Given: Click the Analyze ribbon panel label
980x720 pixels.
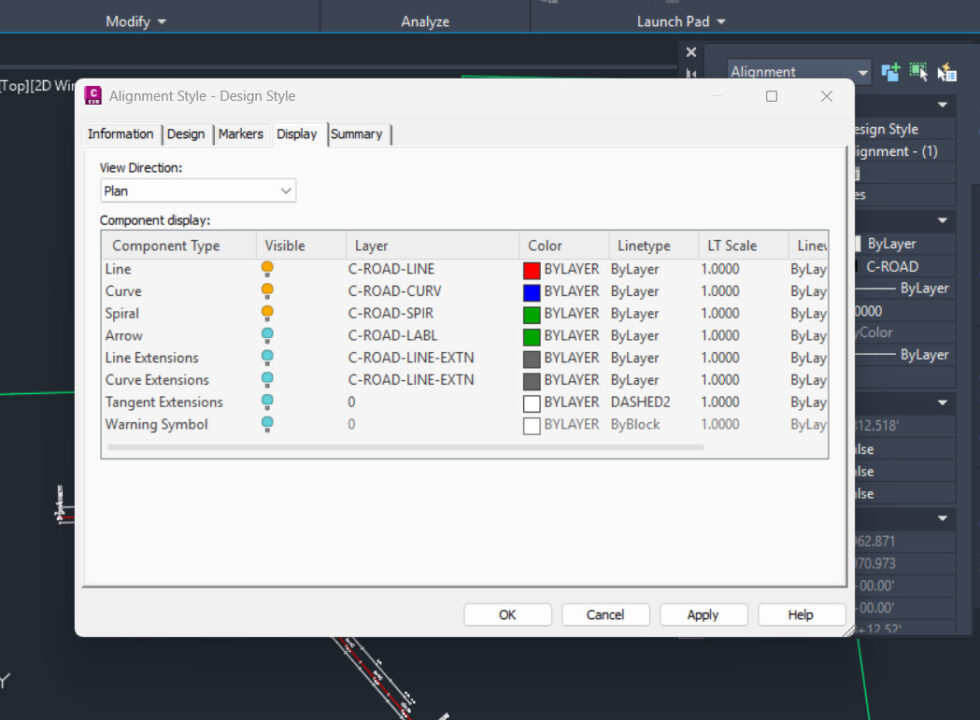Looking at the screenshot, I should (425, 22).
